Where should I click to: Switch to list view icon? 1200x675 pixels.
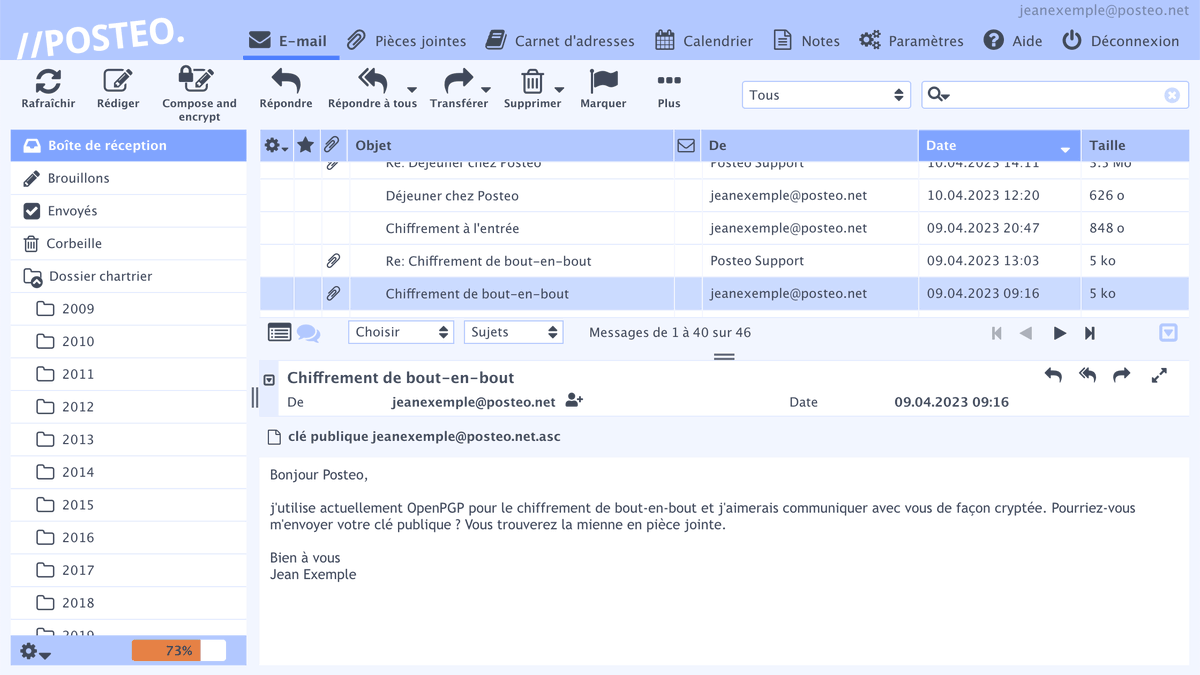tap(279, 333)
